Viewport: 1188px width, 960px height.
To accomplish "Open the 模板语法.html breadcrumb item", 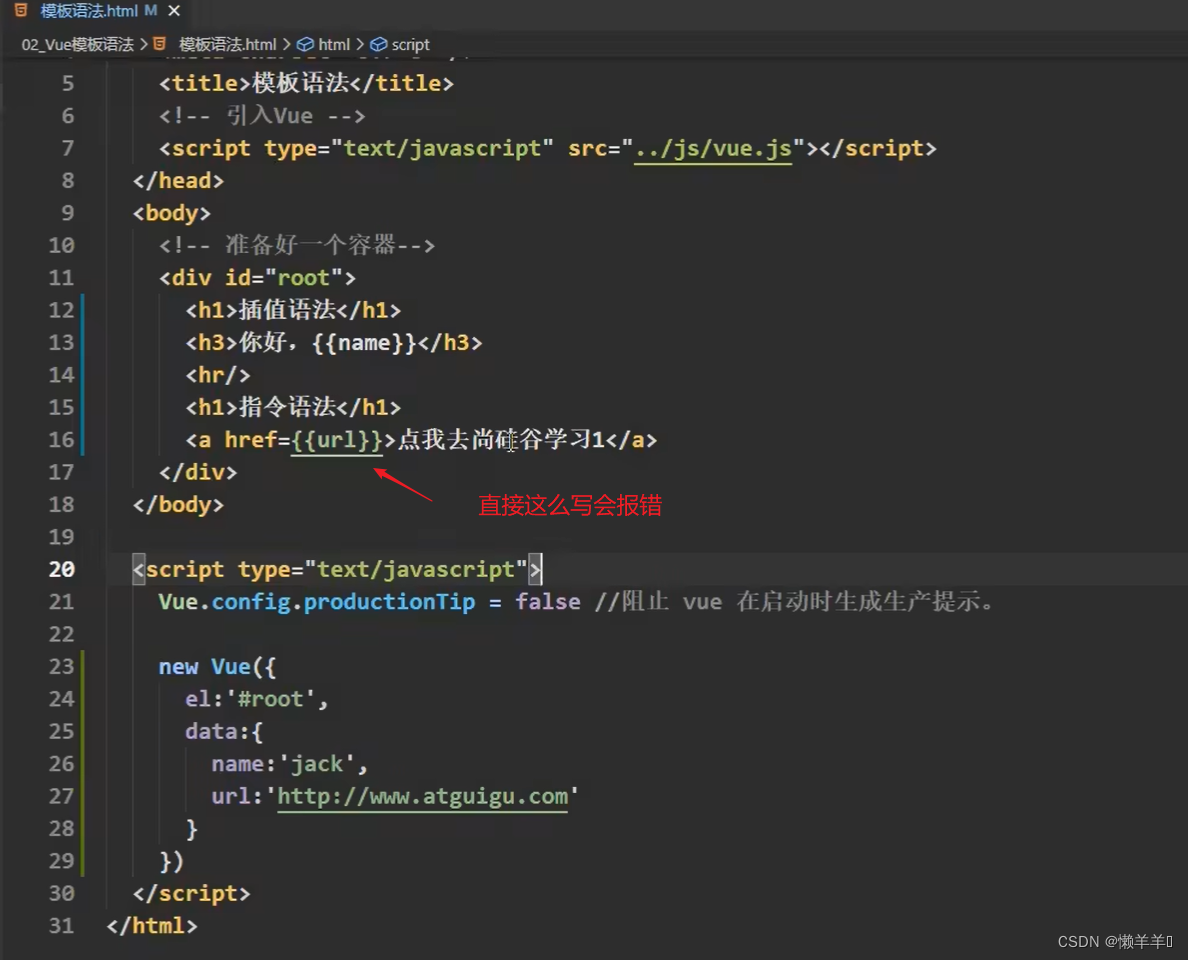I will tap(227, 45).
